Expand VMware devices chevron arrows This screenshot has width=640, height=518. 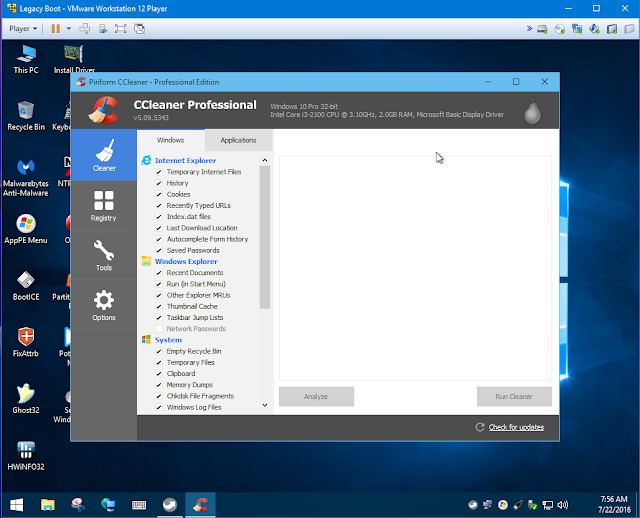(529, 29)
